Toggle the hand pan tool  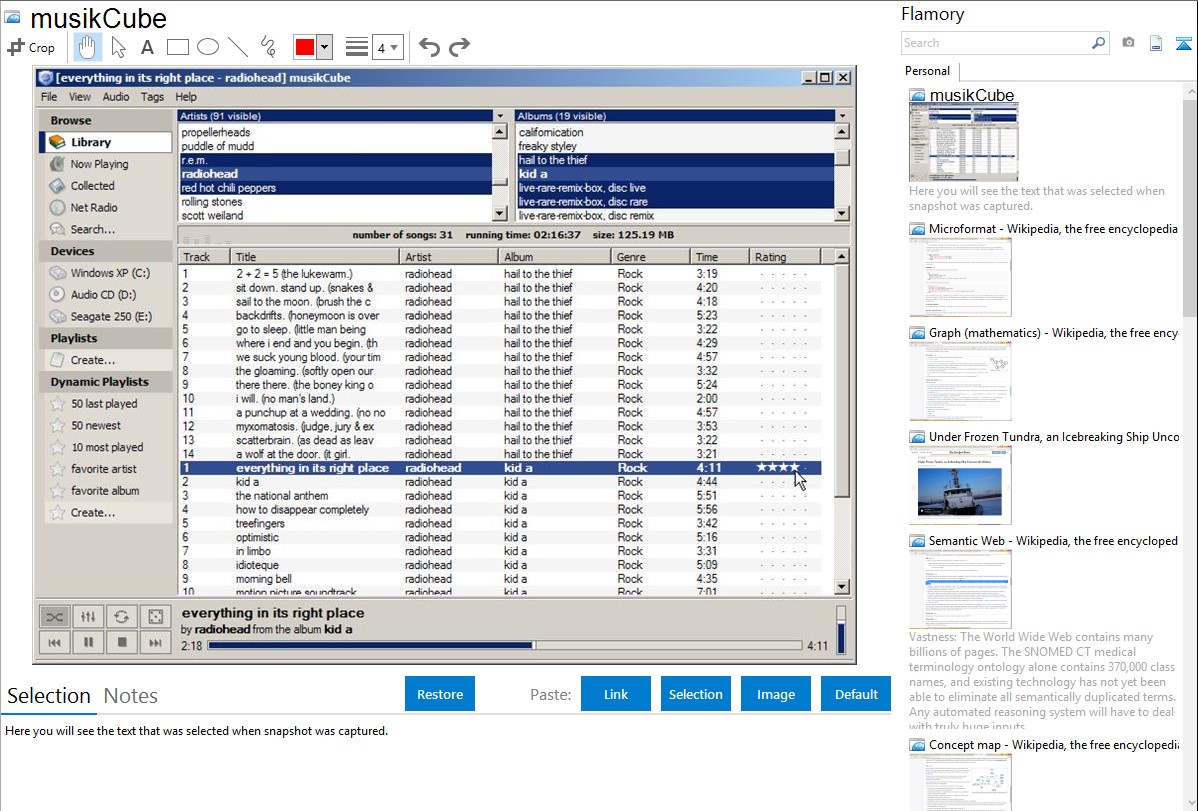(x=88, y=47)
